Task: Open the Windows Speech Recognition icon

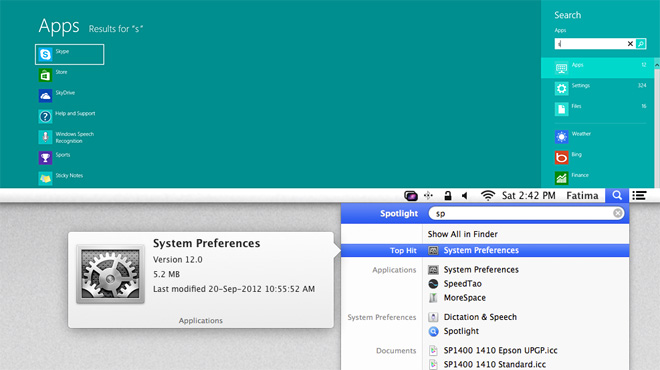Action: 45,137
